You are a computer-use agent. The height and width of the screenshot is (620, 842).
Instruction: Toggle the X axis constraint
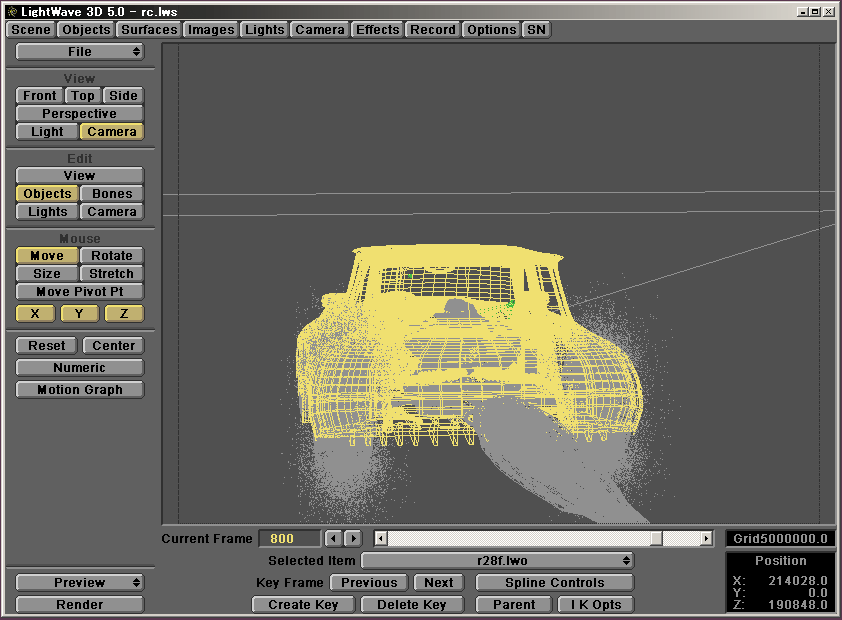coord(35,314)
